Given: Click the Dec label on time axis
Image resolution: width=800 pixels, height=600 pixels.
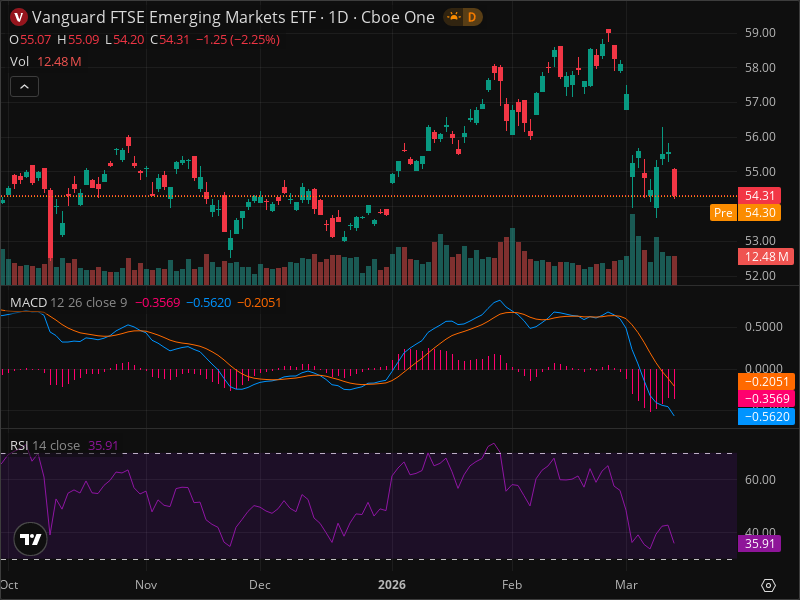Looking at the screenshot, I should (x=260, y=585).
